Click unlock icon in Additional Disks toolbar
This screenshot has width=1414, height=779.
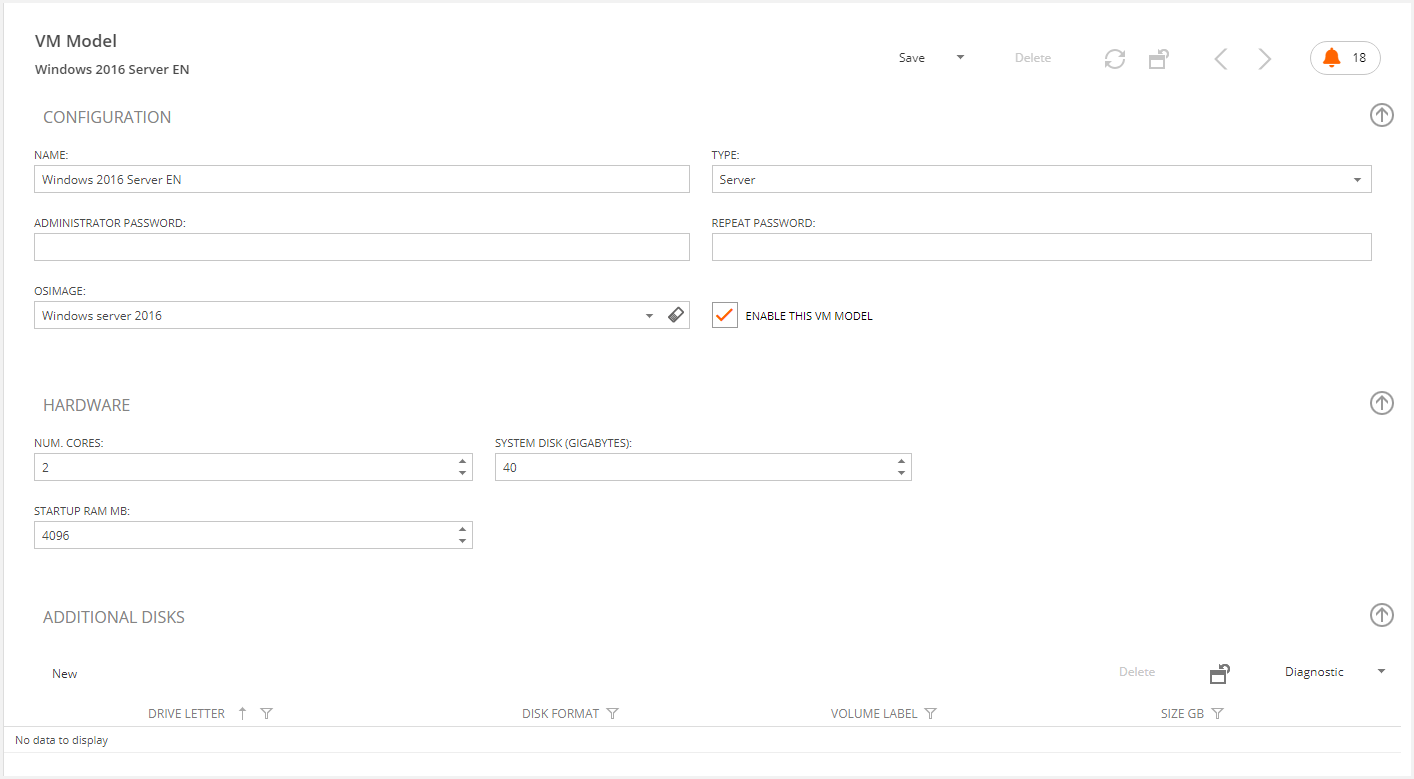click(x=1219, y=673)
